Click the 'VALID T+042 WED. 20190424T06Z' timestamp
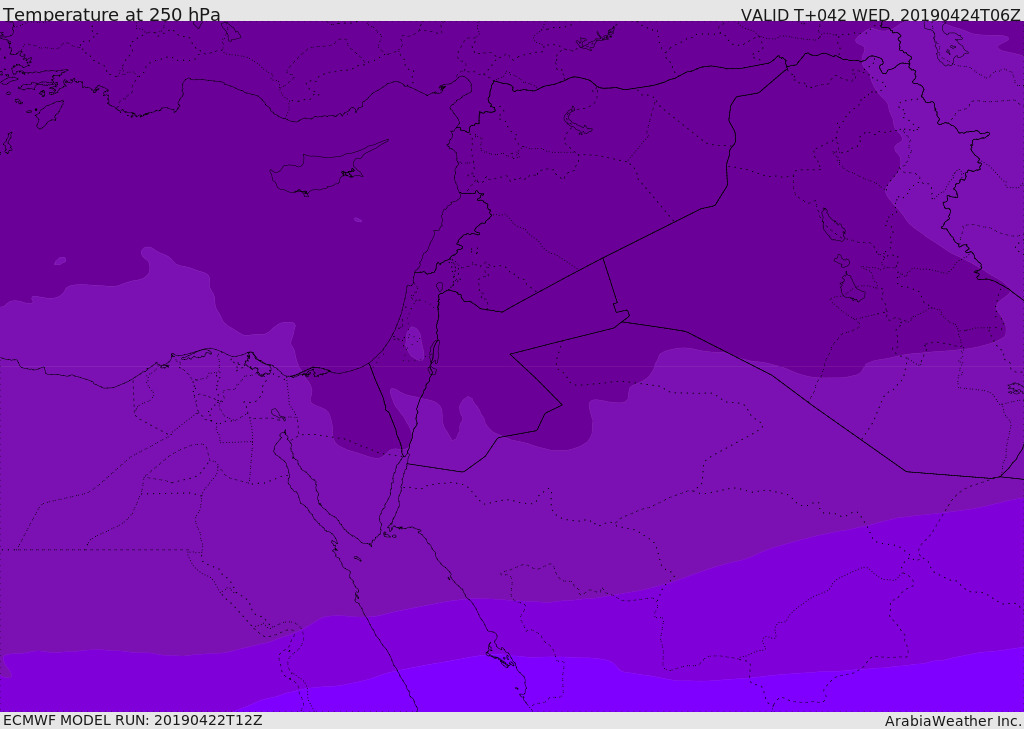Image resolution: width=1024 pixels, height=729 pixels. [x=880, y=14]
